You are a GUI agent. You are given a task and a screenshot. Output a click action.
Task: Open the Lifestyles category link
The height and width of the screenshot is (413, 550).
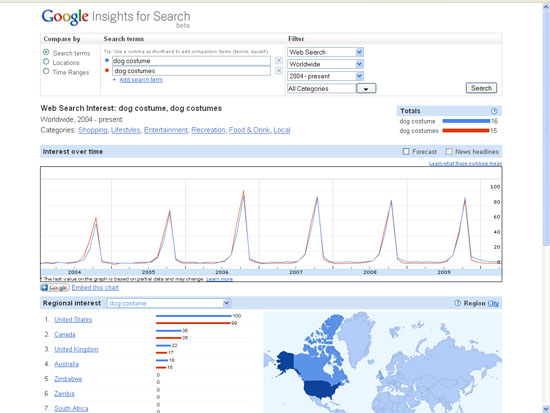[126, 130]
